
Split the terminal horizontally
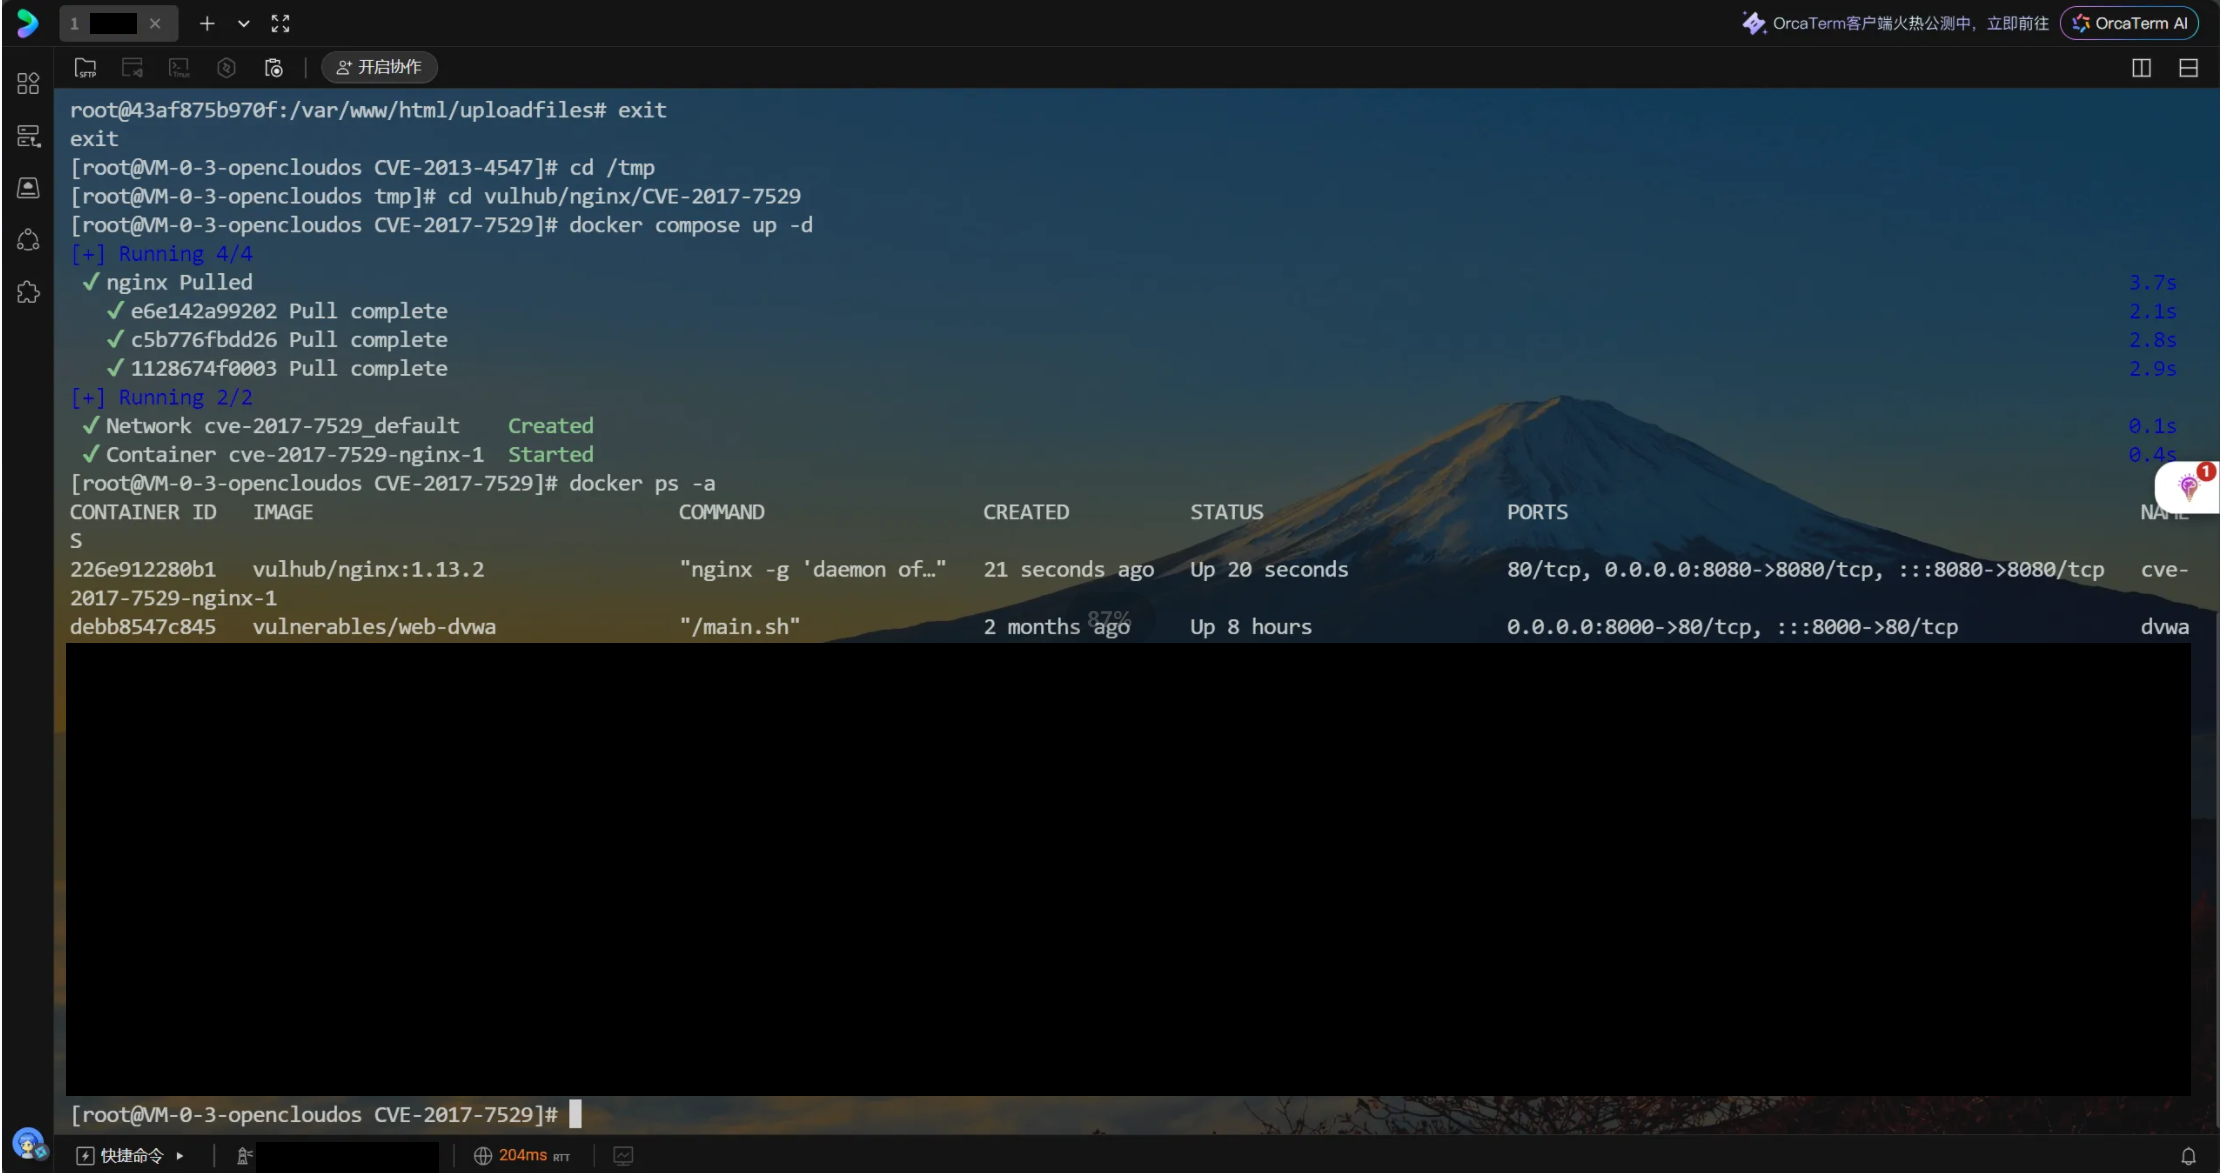(2188, 68)
